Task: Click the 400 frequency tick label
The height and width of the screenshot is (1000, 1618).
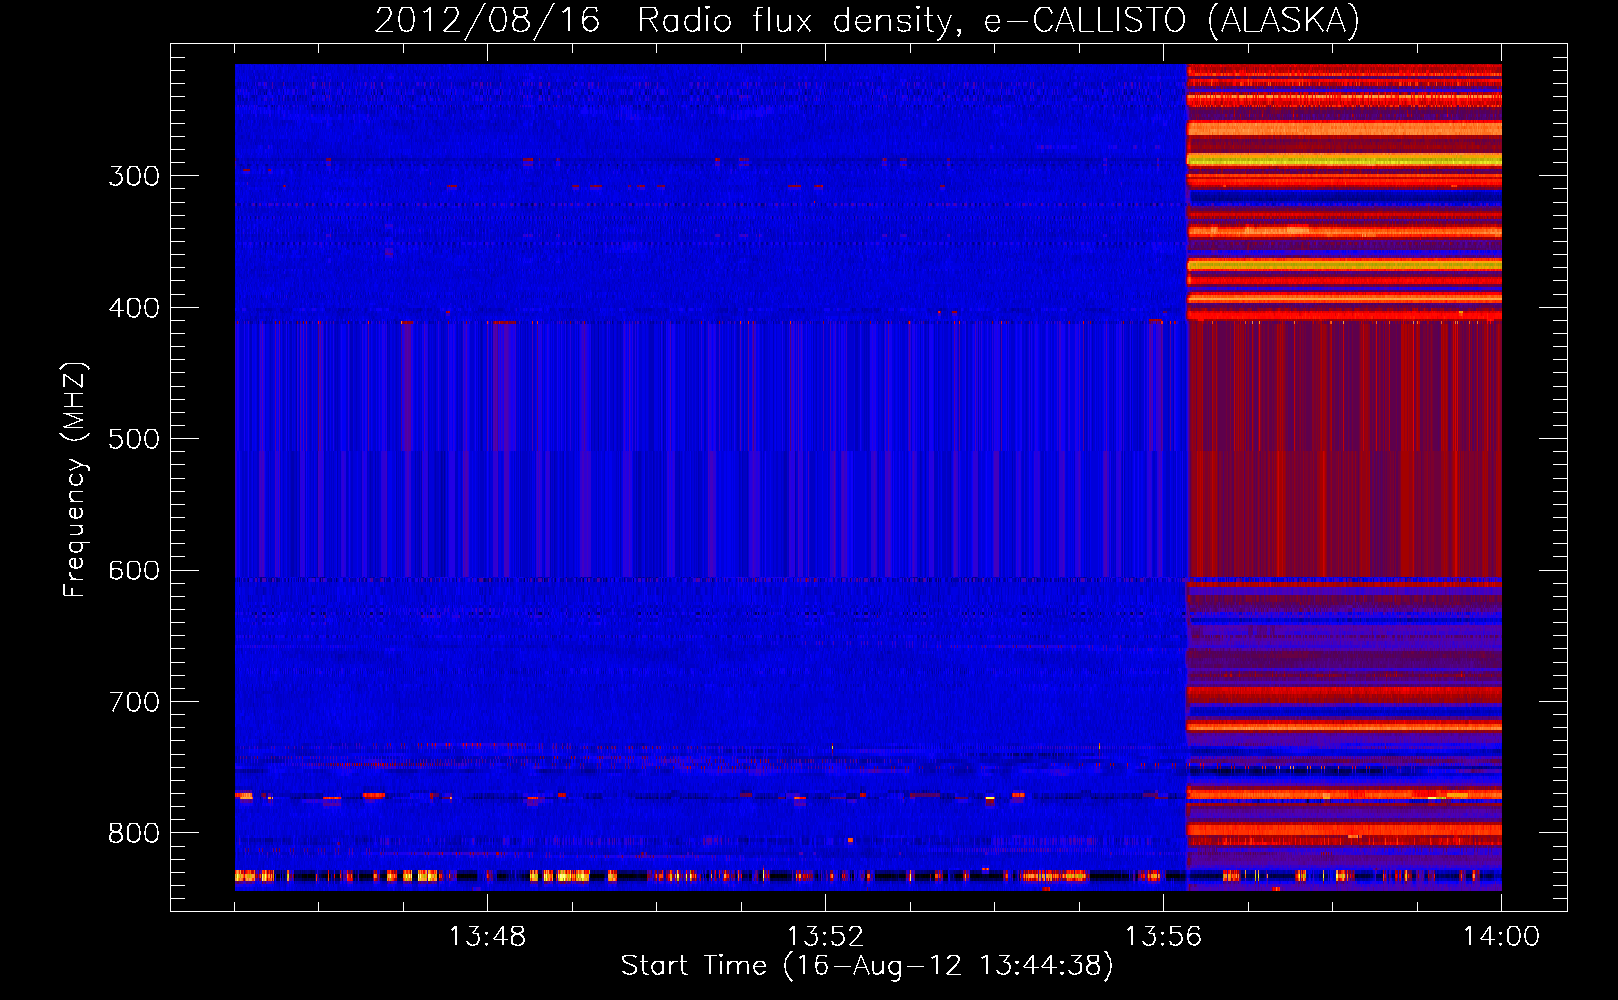Action: pyautogui.click(x=134, y=308)
